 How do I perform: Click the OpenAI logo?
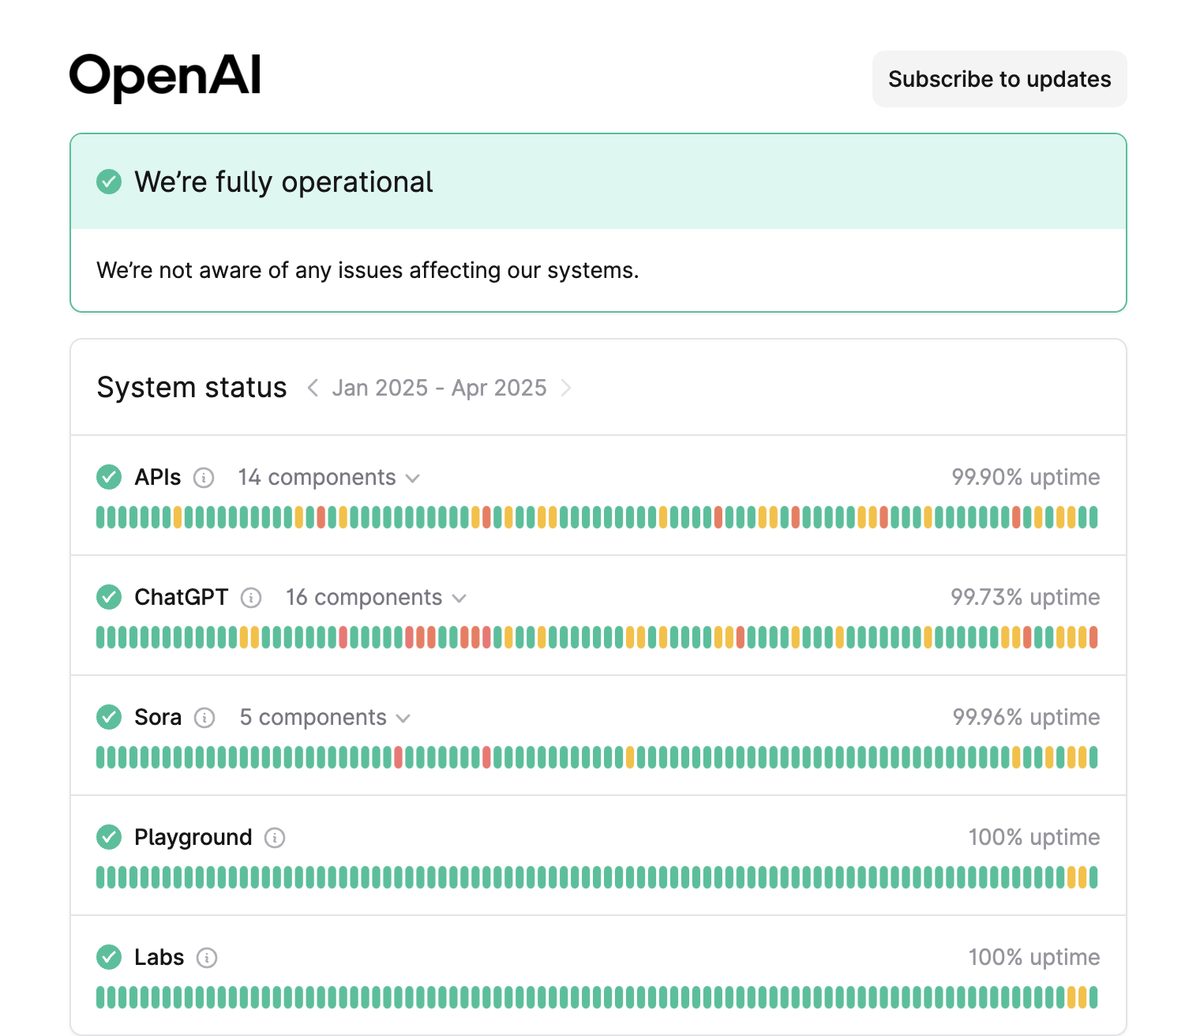click(x=165, y=77)
